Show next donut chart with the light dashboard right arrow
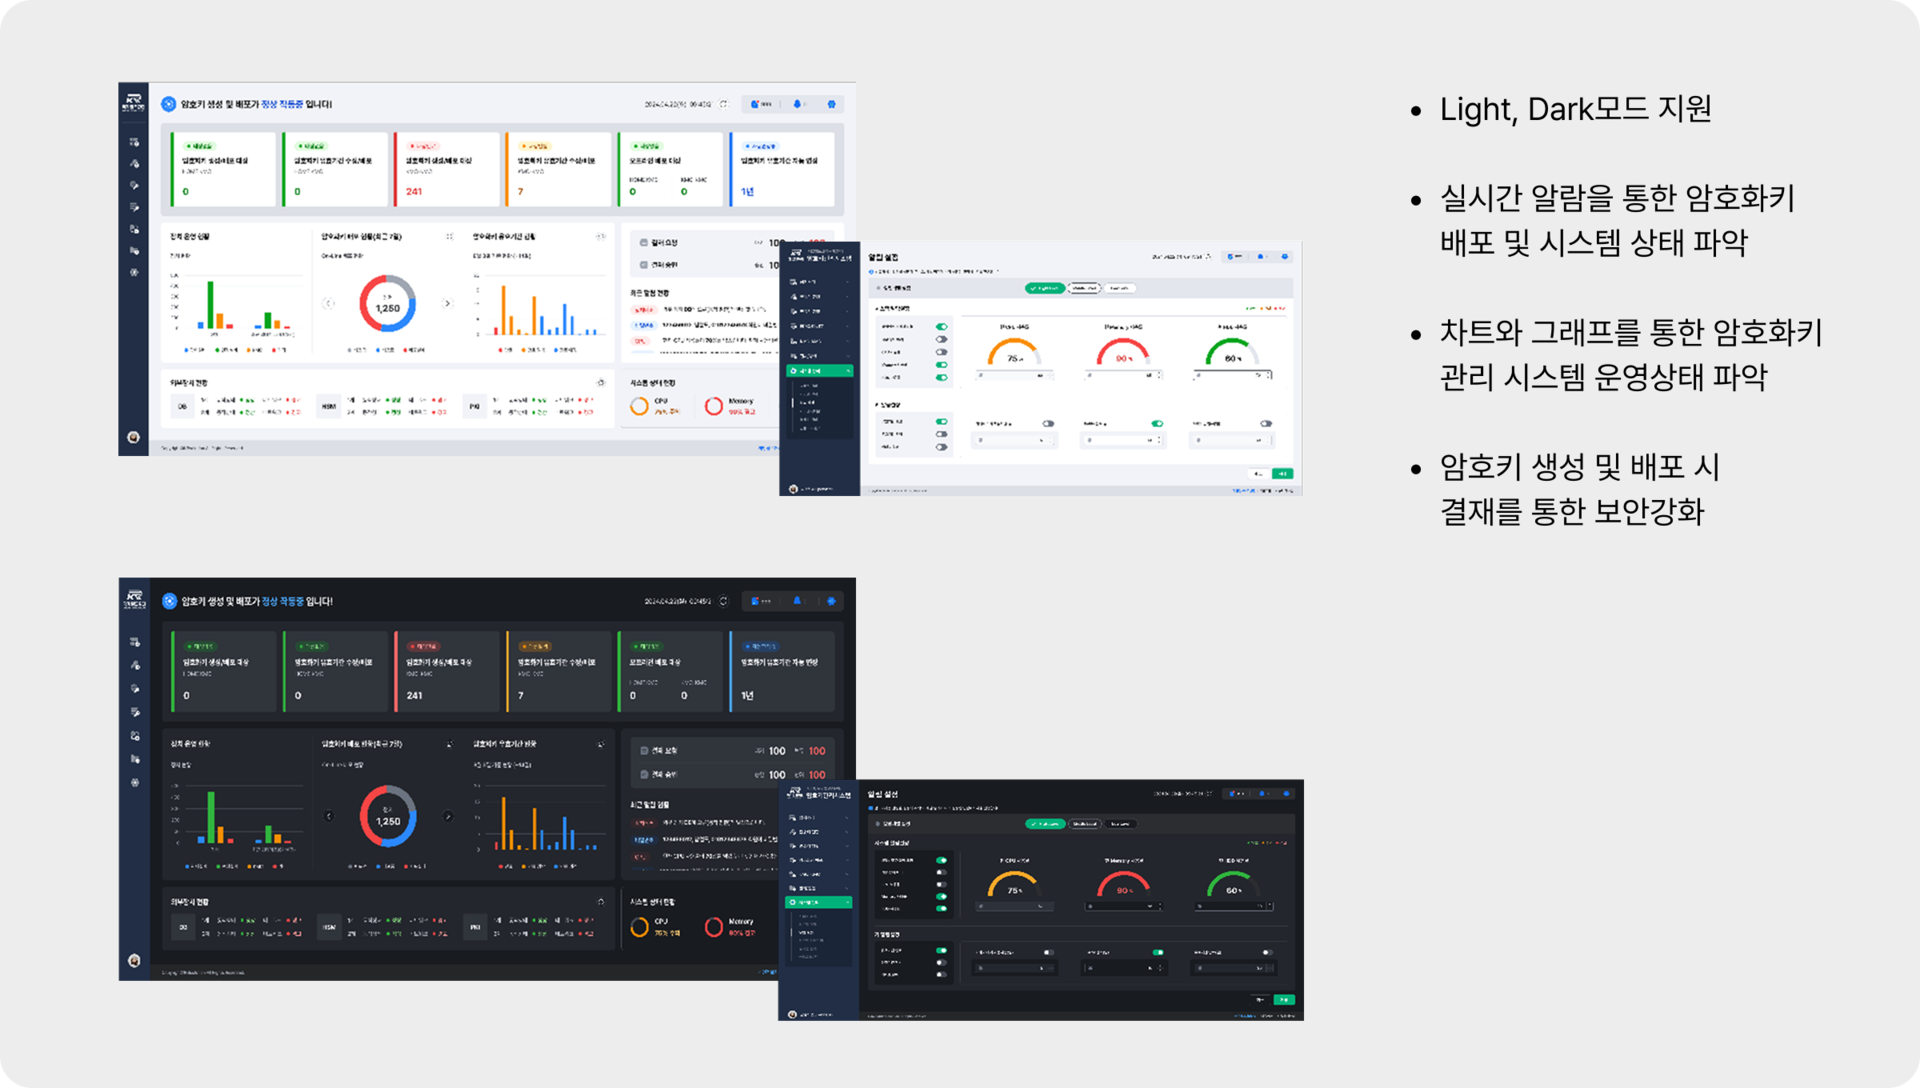The width and height of the screenshot is (1920, 1088). (447, 303)
